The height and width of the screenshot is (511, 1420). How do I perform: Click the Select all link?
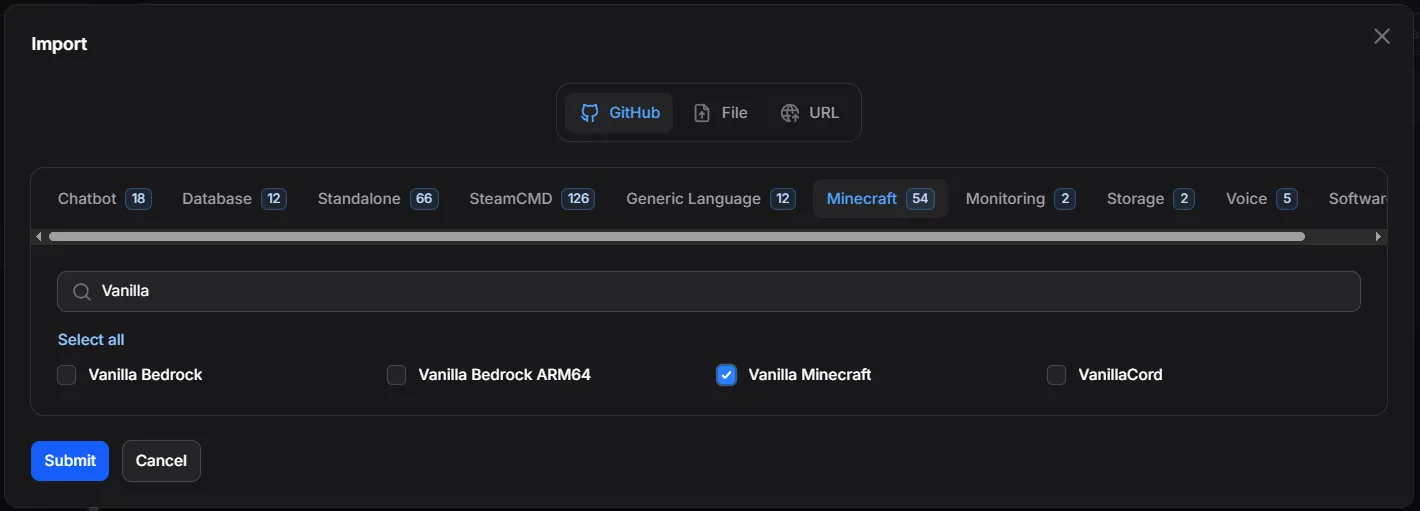pyautogui.click(x=91, y=340)
